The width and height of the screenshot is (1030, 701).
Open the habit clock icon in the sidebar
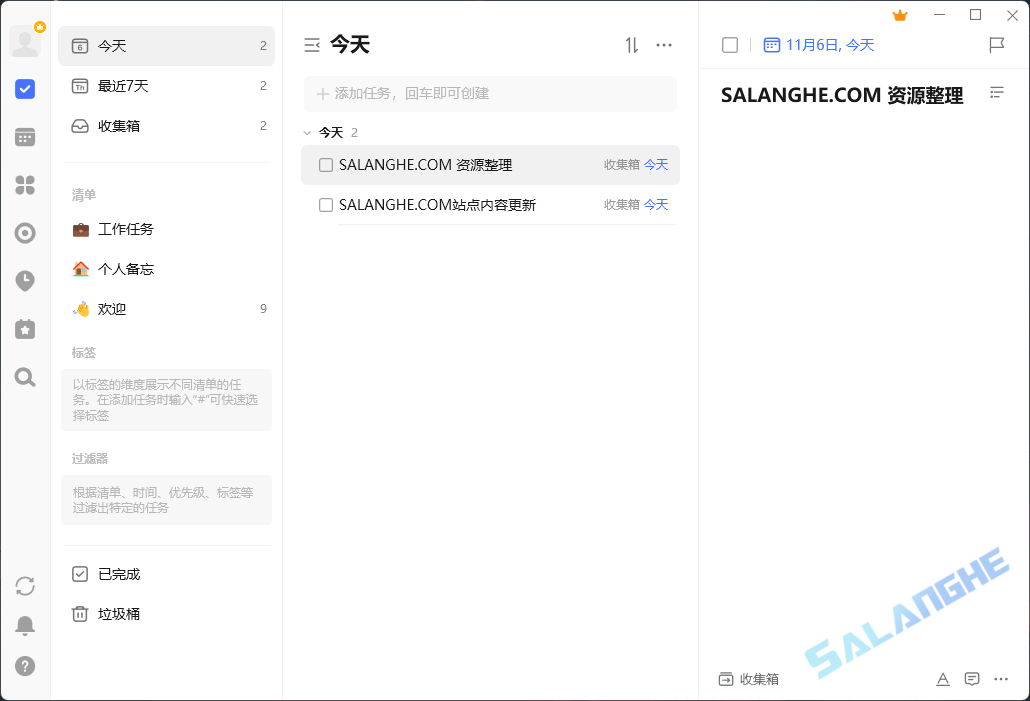[25, 281]
